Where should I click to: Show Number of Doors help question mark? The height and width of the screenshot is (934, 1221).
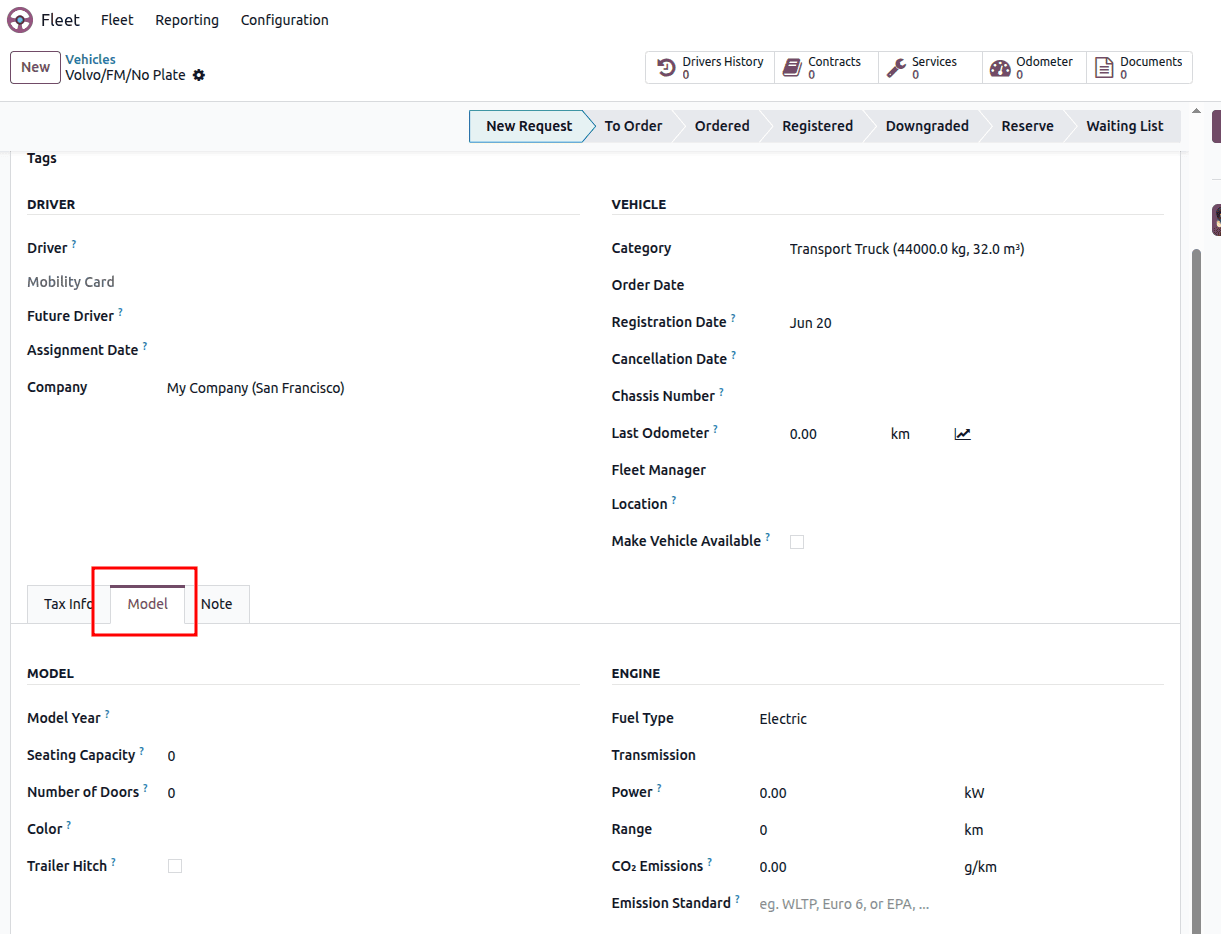[146, 788]
